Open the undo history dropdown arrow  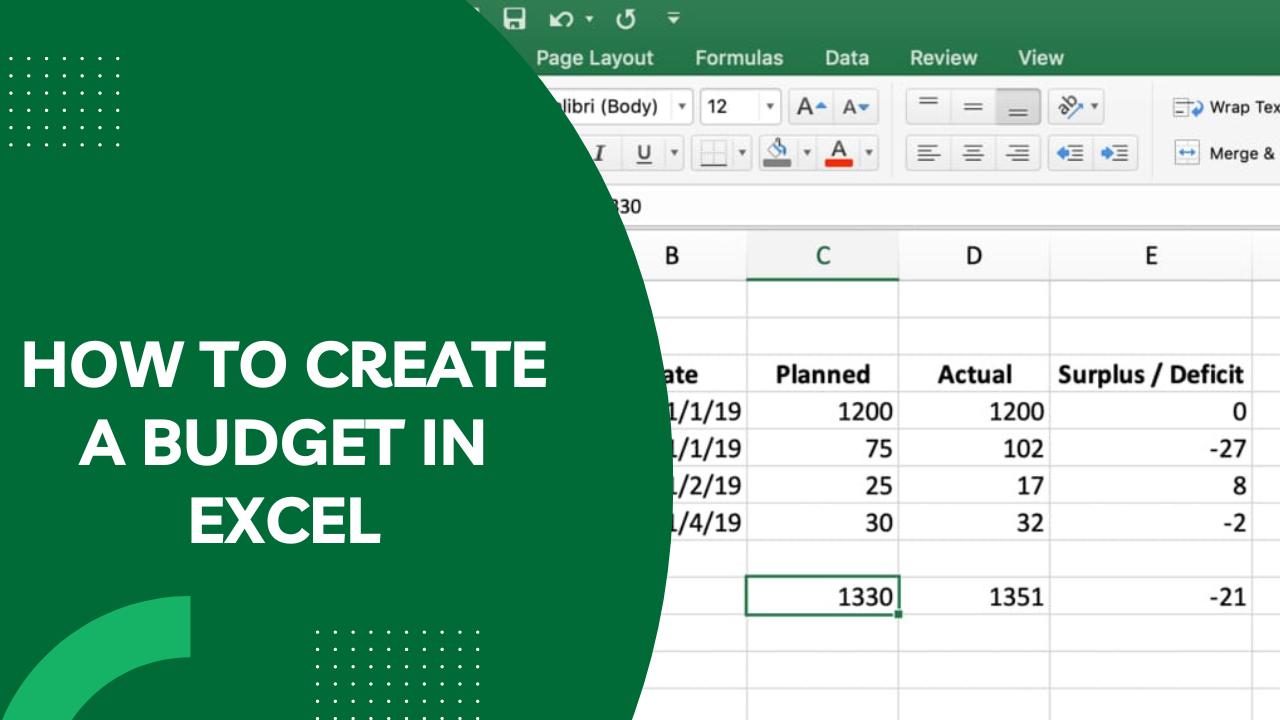[x=589, y=18]
